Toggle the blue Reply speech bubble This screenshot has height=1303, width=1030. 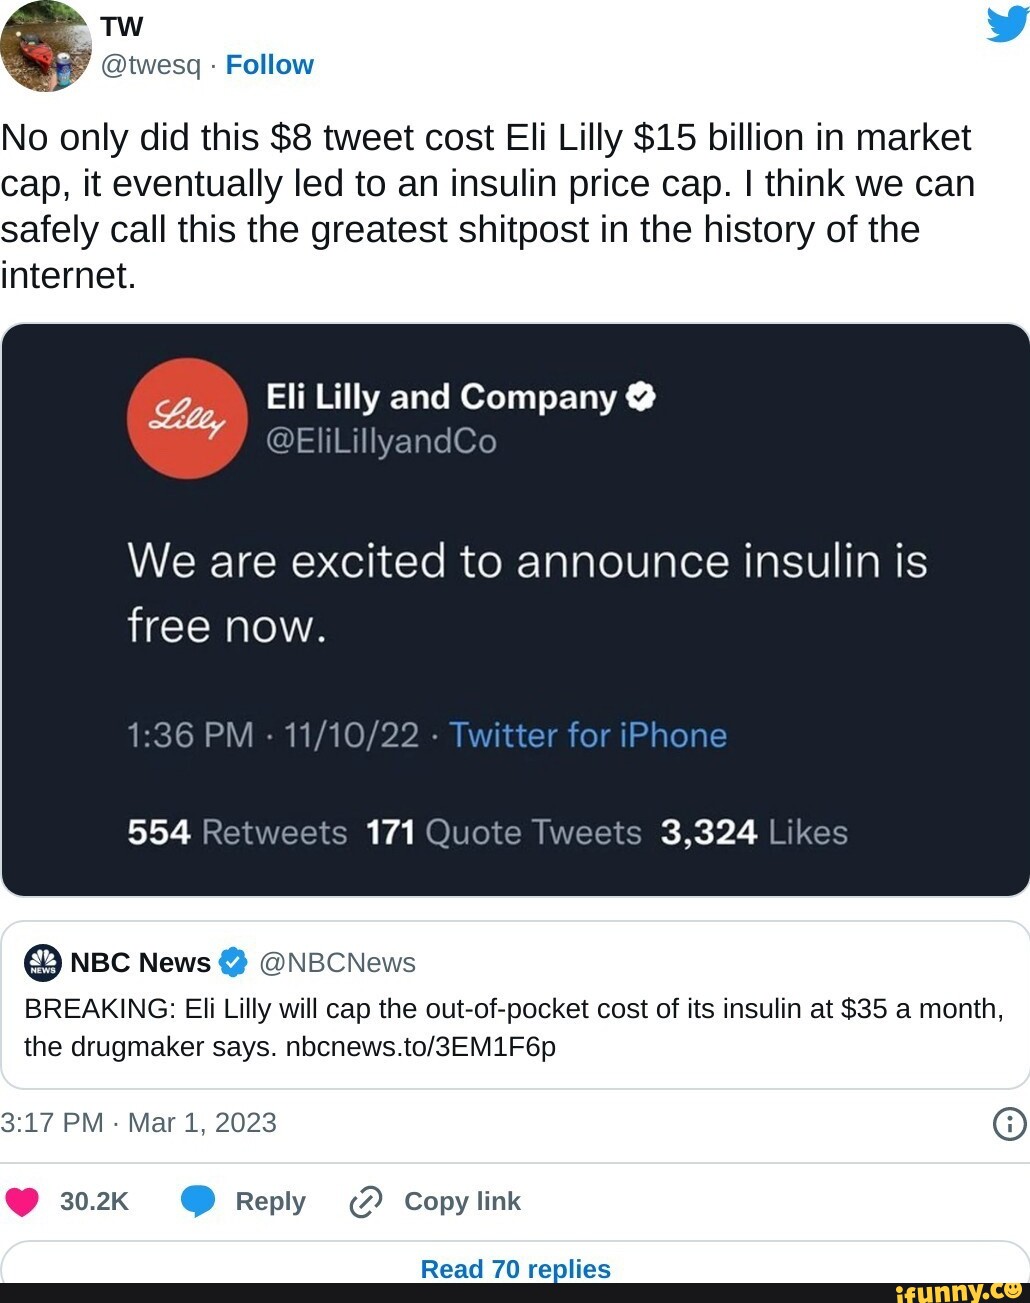pyautogui.click(x=199, y=1201)
